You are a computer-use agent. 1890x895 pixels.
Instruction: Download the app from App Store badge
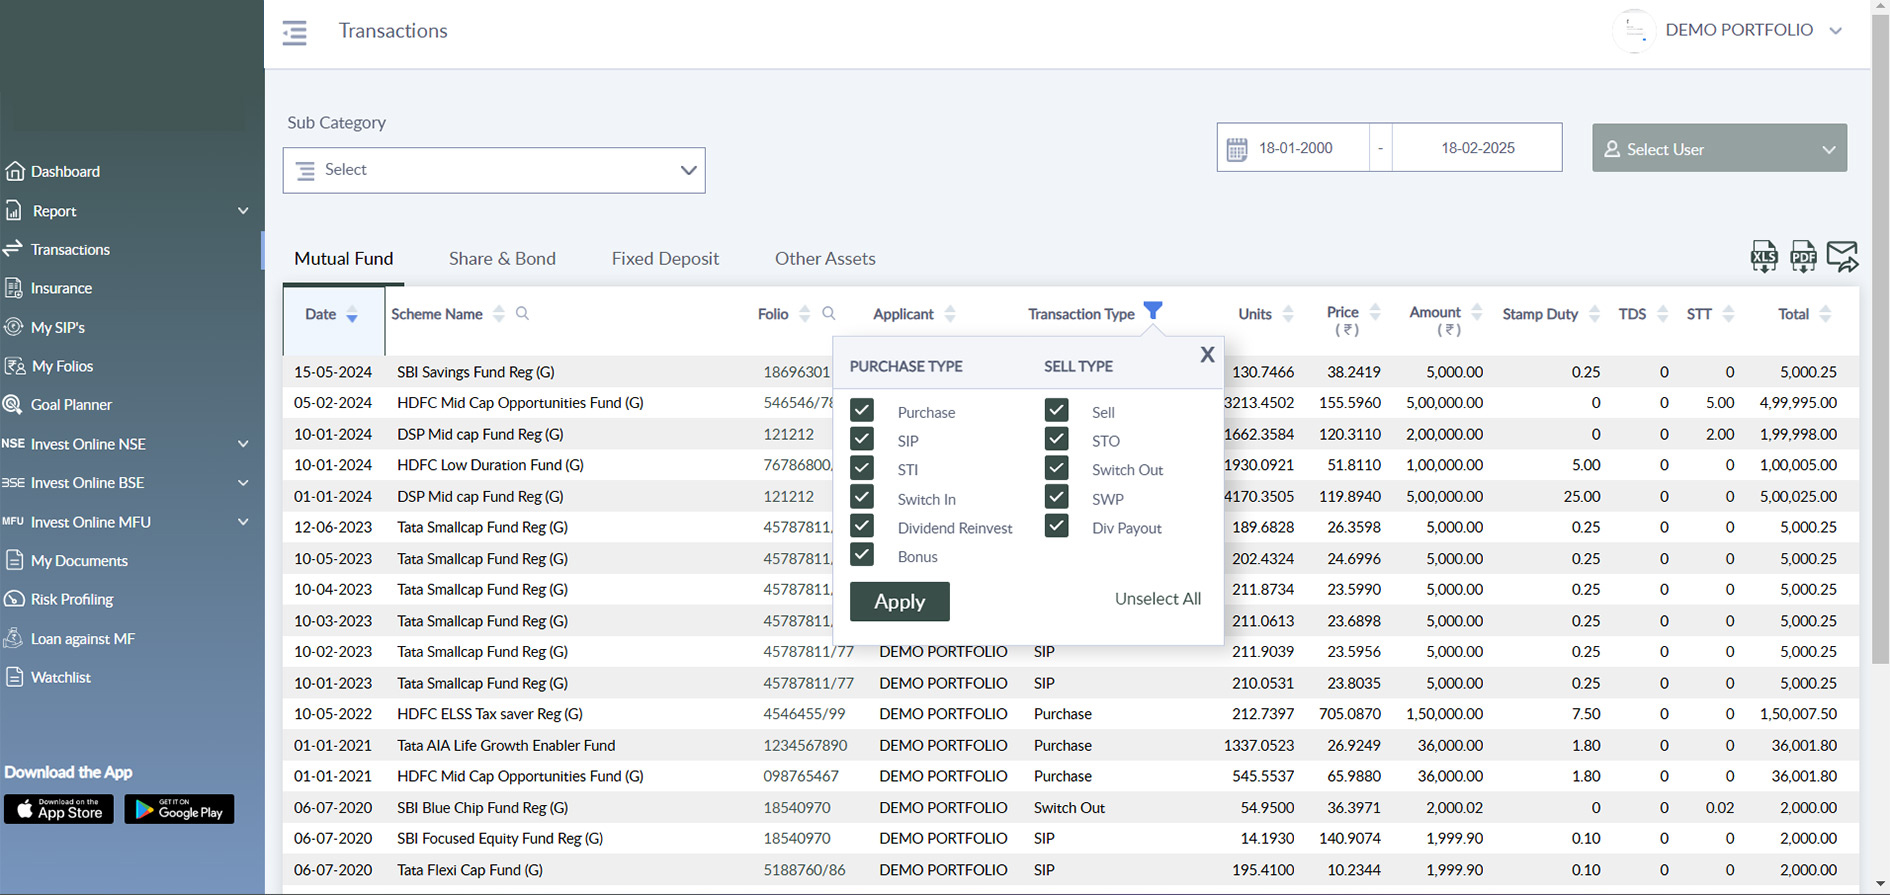[59, 809]
